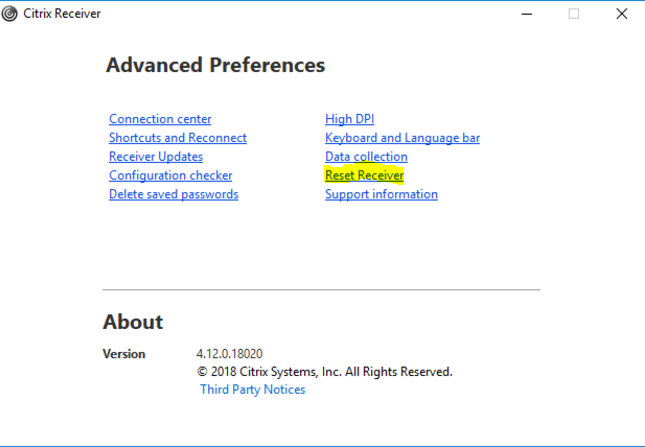Open Keyboard and Language bar settings
The image size is (645, 447).
tap(402, 138)
